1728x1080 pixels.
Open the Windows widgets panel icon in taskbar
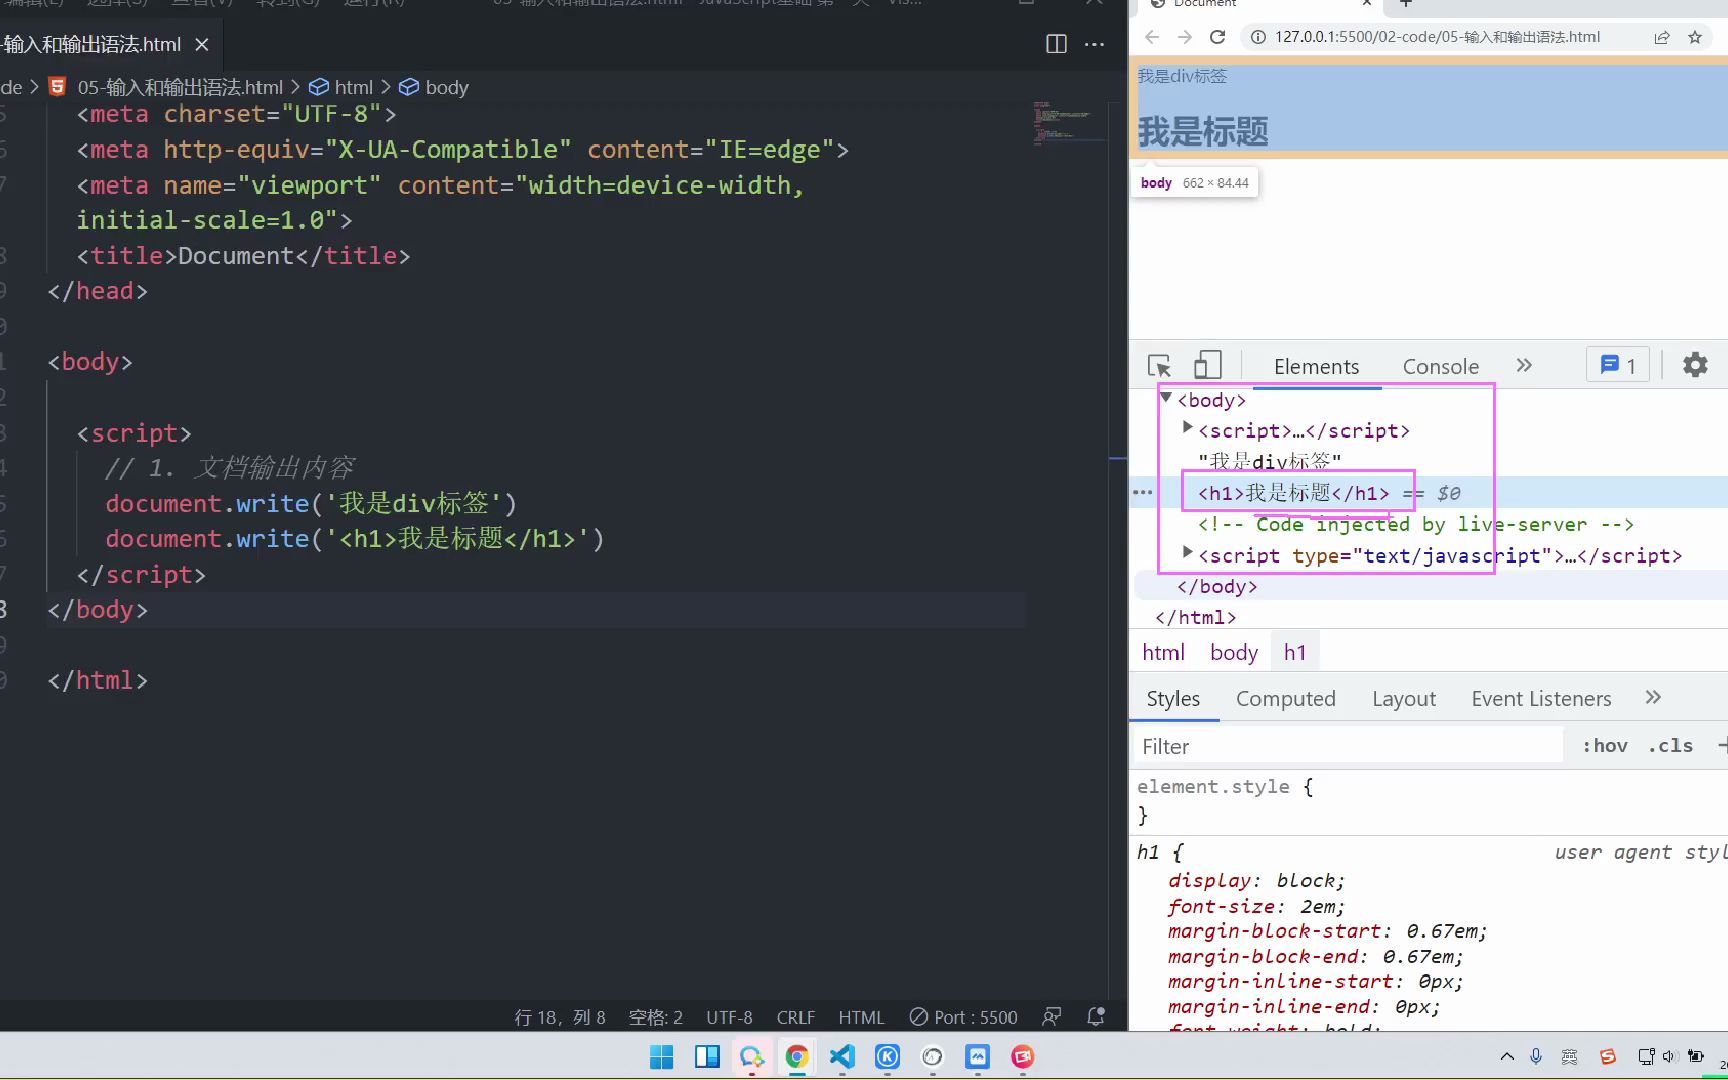[707, 1057]
